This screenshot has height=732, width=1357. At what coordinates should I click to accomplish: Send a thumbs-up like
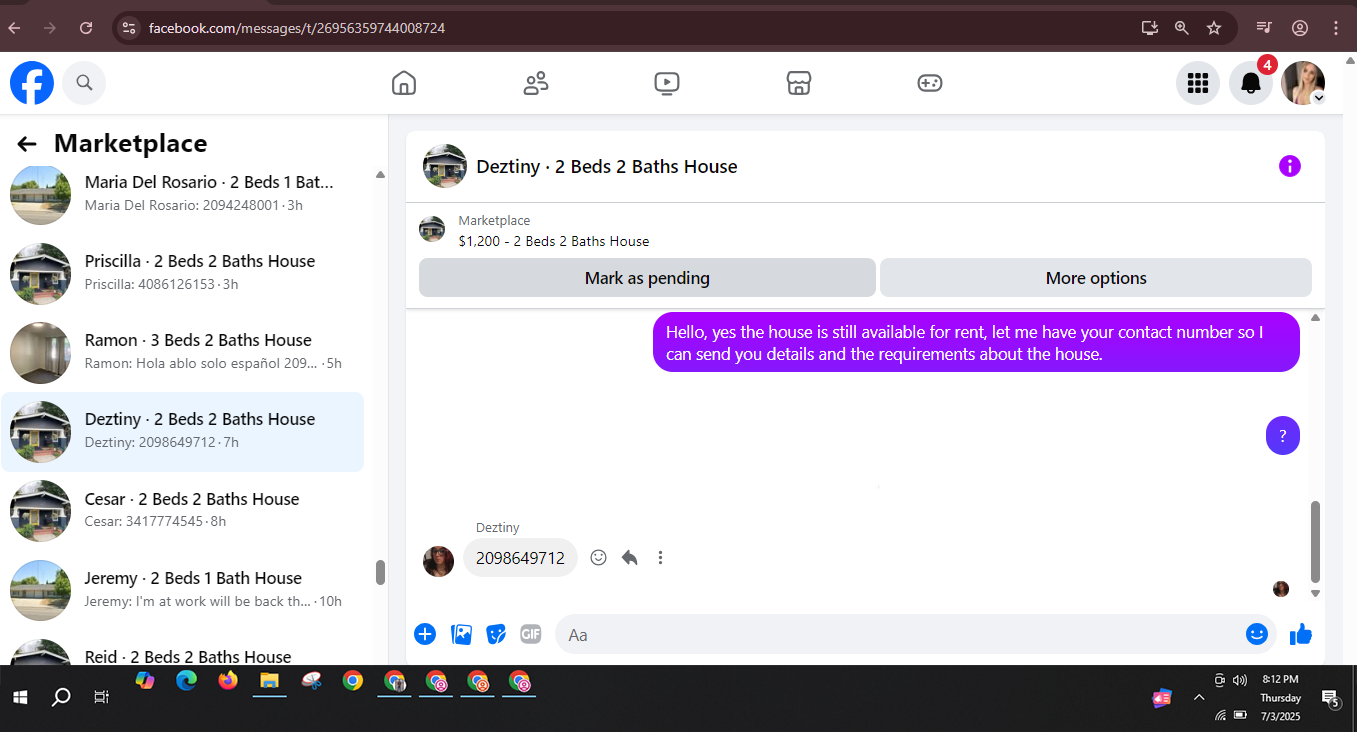tap(1301, 634)
